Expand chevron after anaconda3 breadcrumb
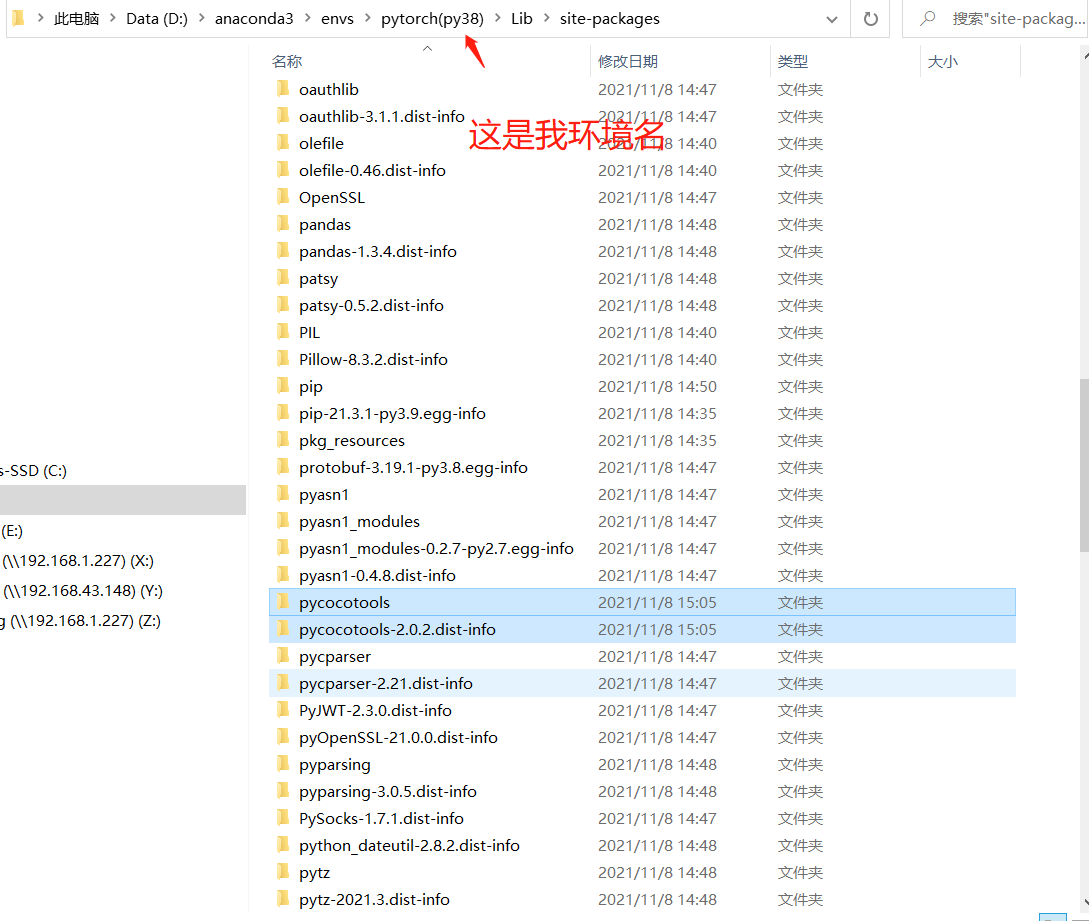The image size is (1089, 921). (308, 18)
